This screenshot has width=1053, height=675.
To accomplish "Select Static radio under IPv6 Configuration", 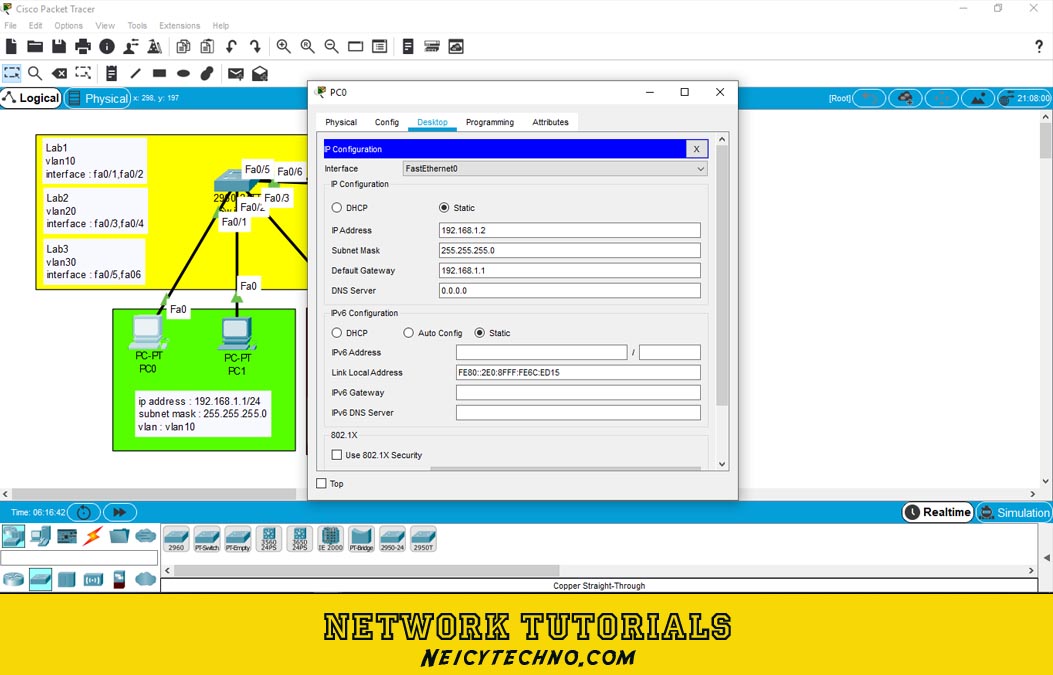I will 479,332.
